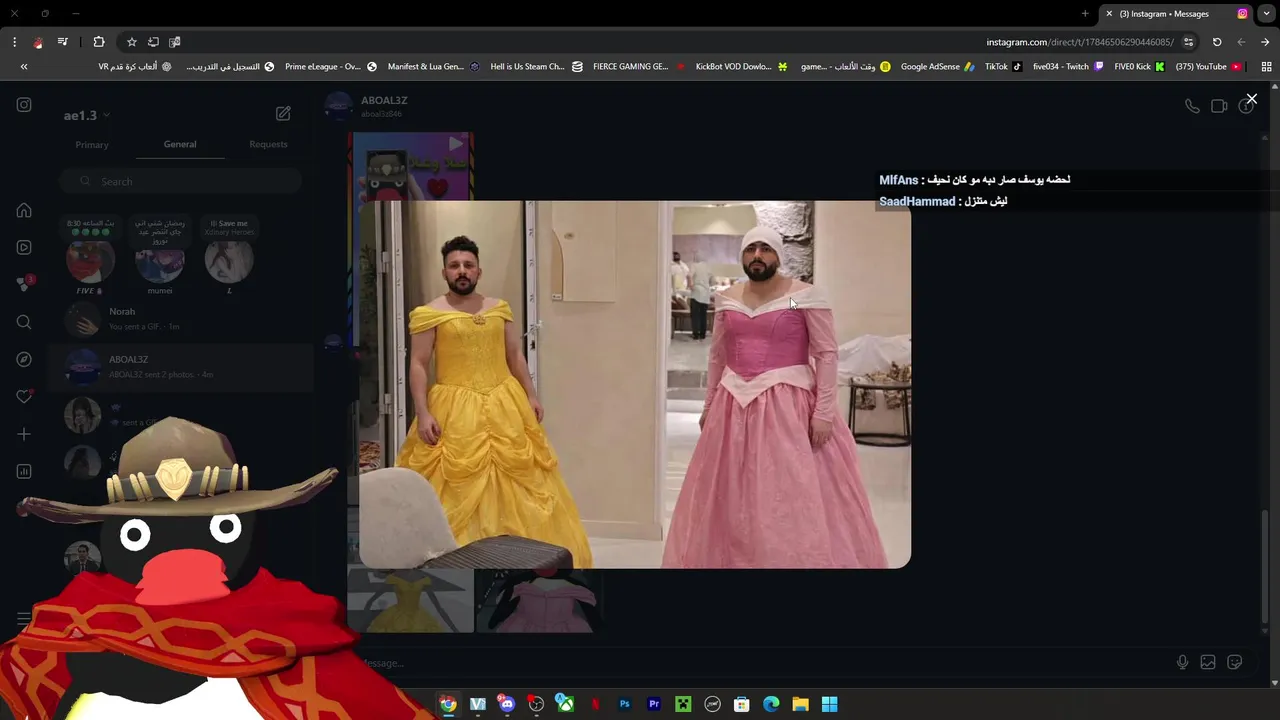1280x720 pixels.
Task: Start an audio call with ABOAL3Z
Action: point(1192,106)
